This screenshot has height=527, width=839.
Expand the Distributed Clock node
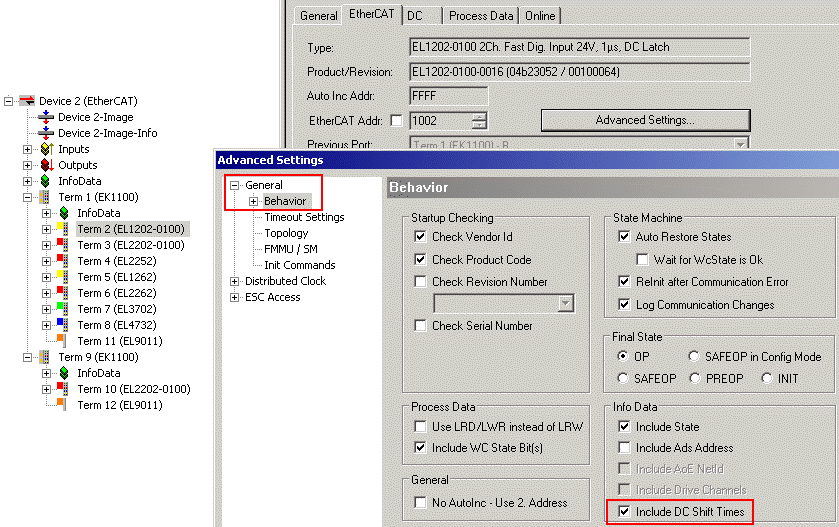coord(234,281)
